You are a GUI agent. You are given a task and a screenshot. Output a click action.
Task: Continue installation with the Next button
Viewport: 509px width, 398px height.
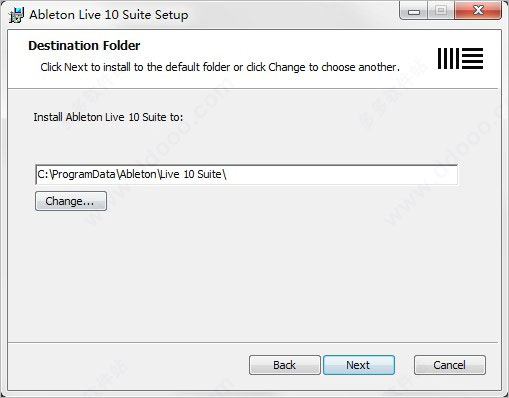coord(359,365)
